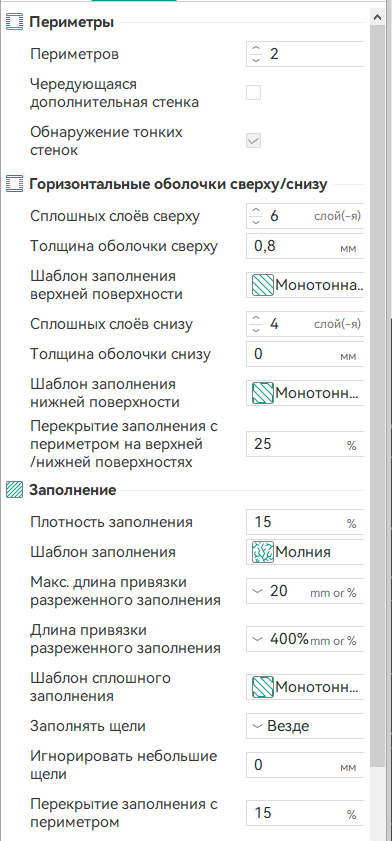392x841 pixels.
Task: Increase Сплошных слоёв сверху with up arrow
Action: coord(256,211)
